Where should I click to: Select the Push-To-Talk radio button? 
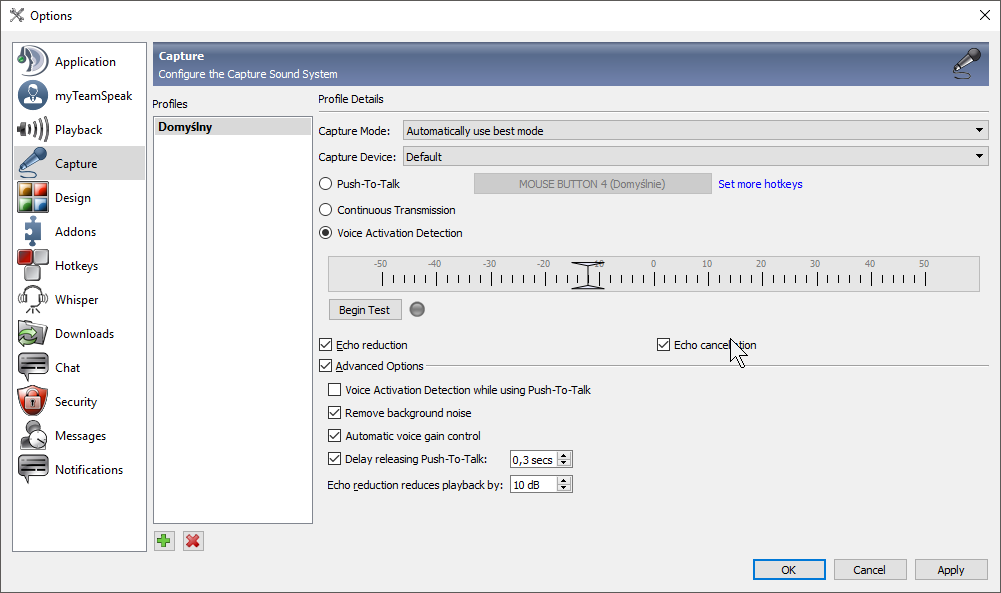pyautogui.click(x=326, y=184)
